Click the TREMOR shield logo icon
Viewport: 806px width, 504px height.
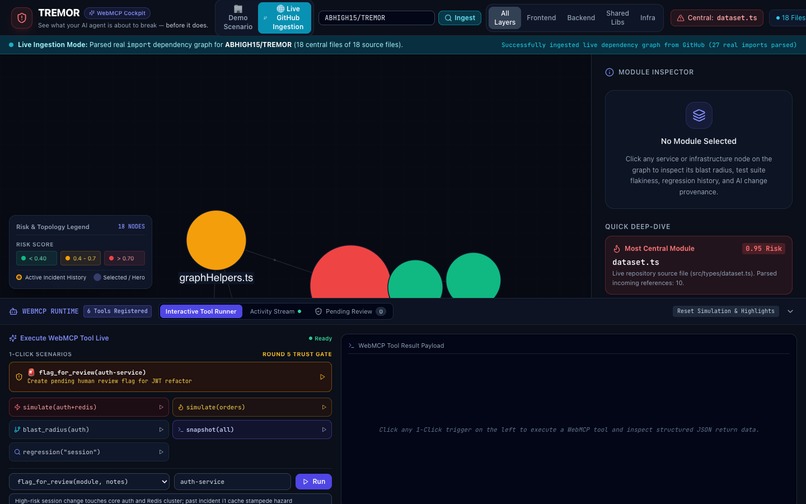tap(22, 18)
